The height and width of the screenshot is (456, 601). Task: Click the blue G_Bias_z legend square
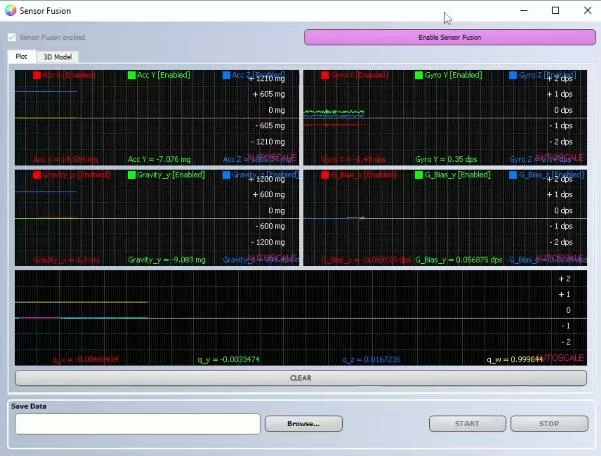pyautogui.click(x=513, y=175)
